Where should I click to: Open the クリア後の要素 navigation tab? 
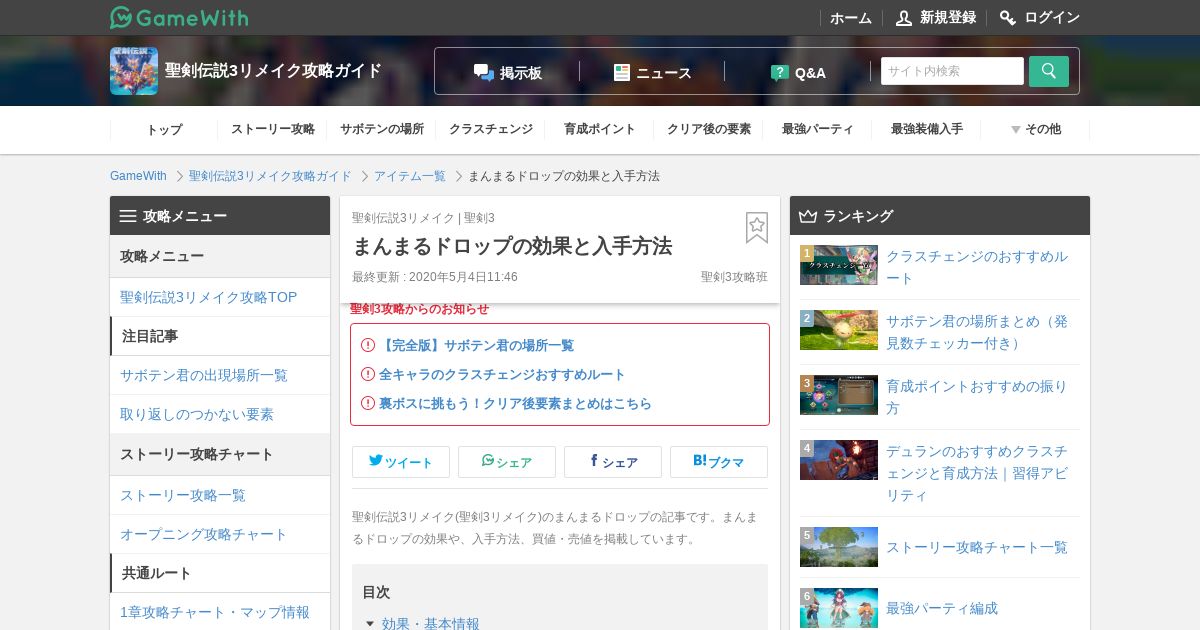[x=709, y=129]
